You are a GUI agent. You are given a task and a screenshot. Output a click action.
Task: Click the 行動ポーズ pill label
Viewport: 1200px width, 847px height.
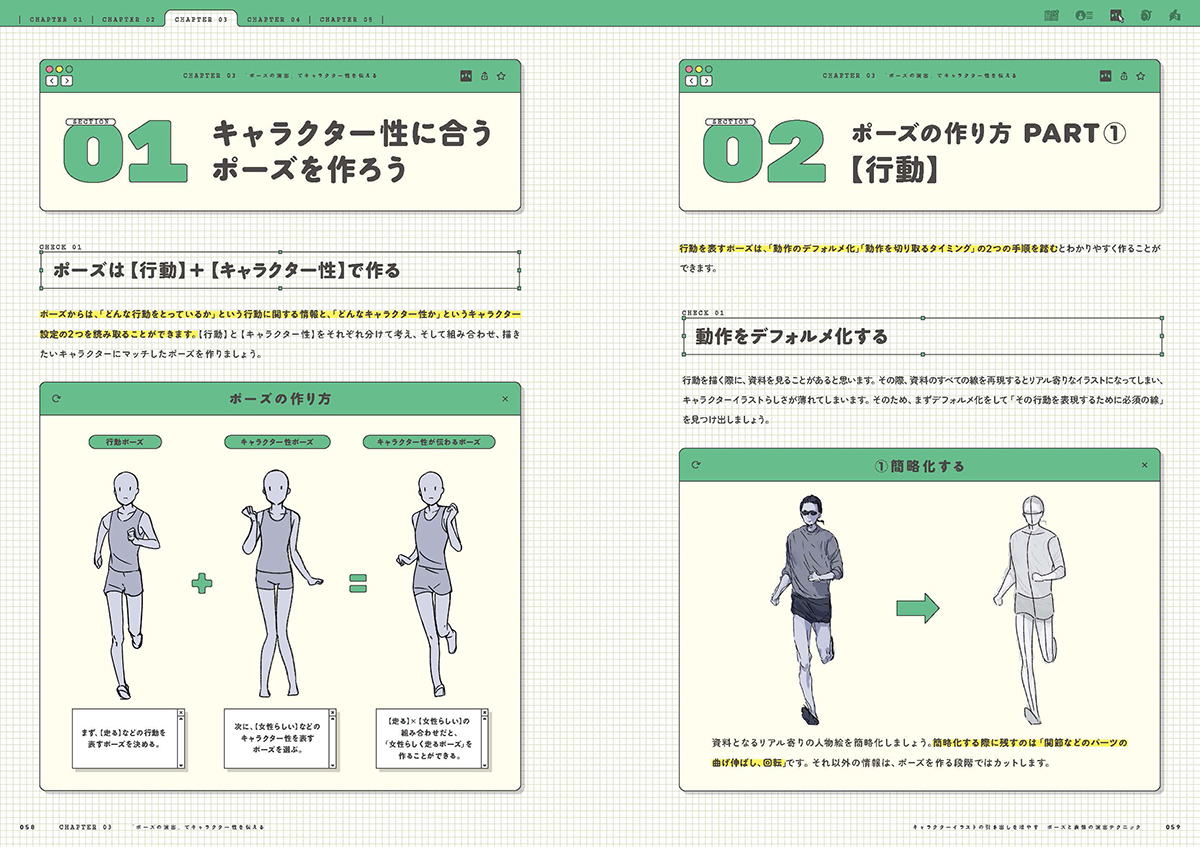tap(125, 441)
